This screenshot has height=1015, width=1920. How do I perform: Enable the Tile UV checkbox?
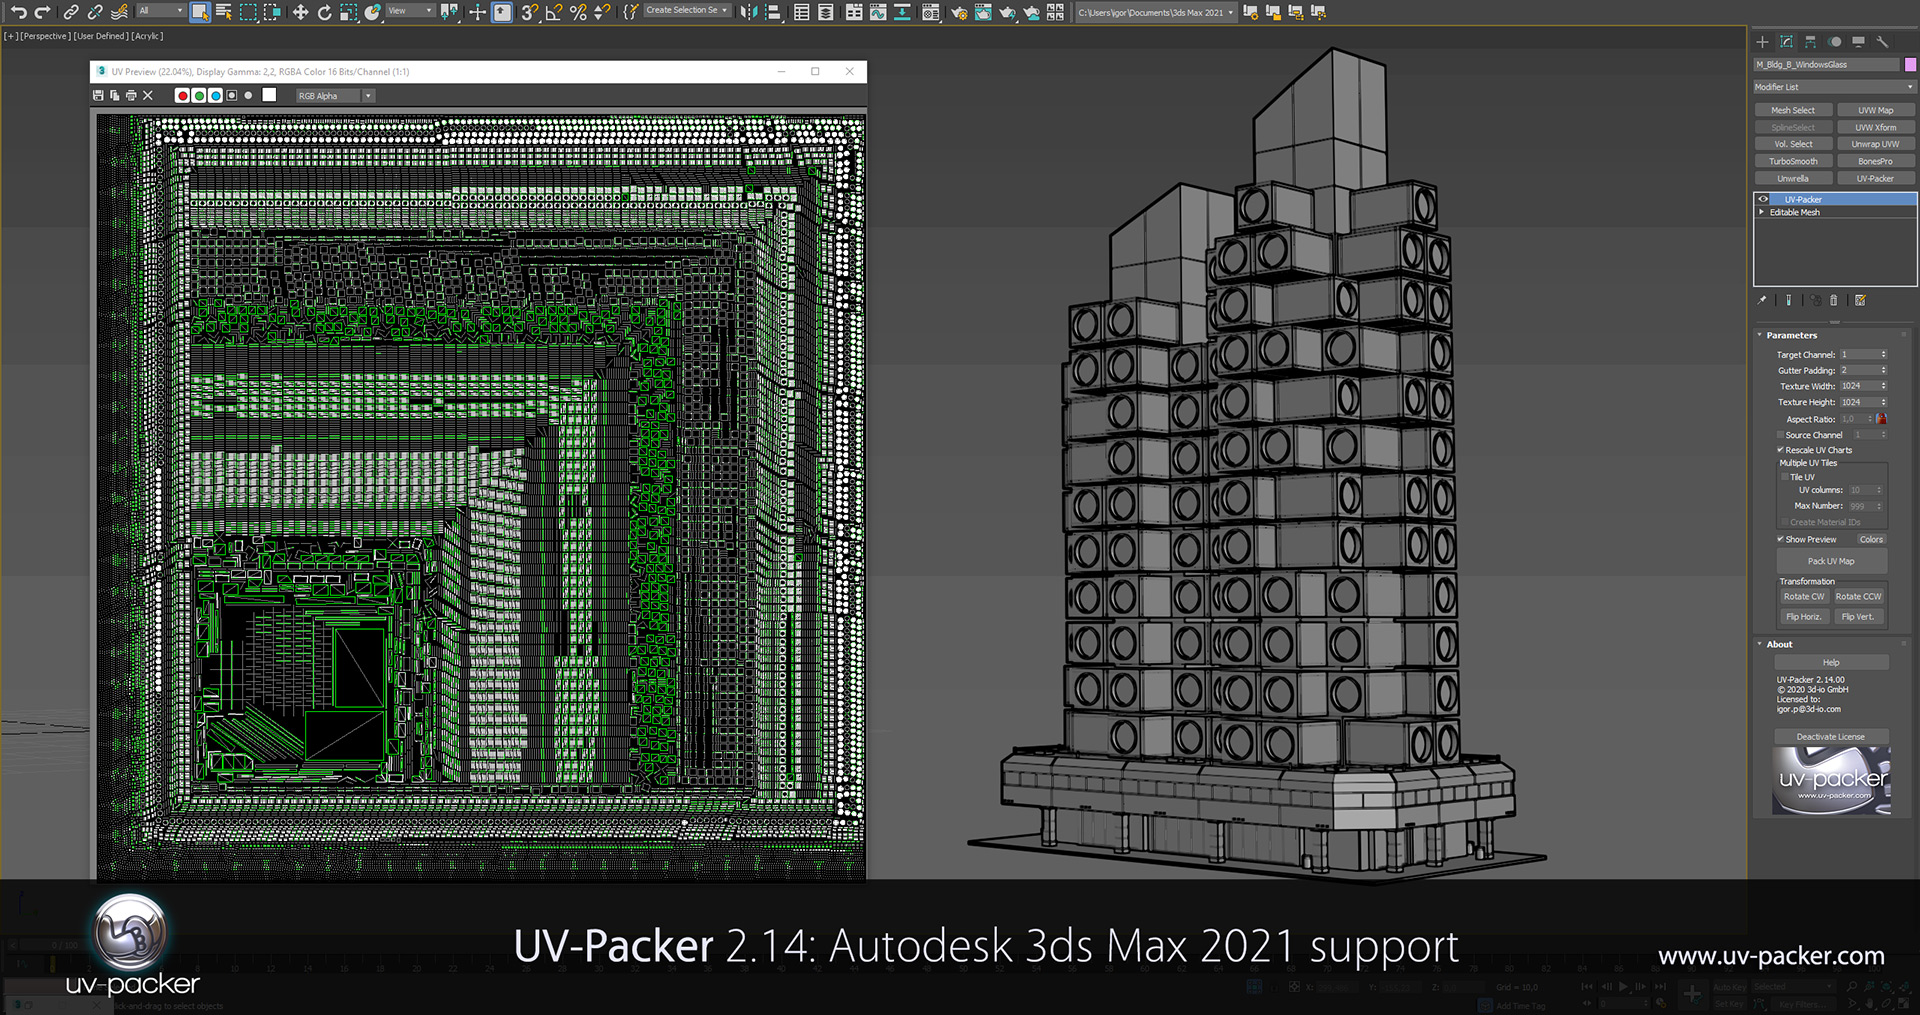coord(1785,477)
